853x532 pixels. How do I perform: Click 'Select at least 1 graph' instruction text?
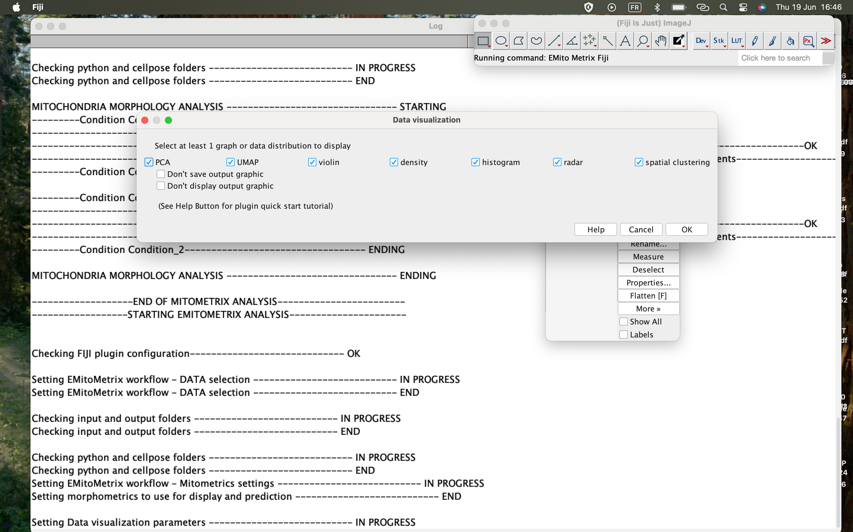pos(252,146)
